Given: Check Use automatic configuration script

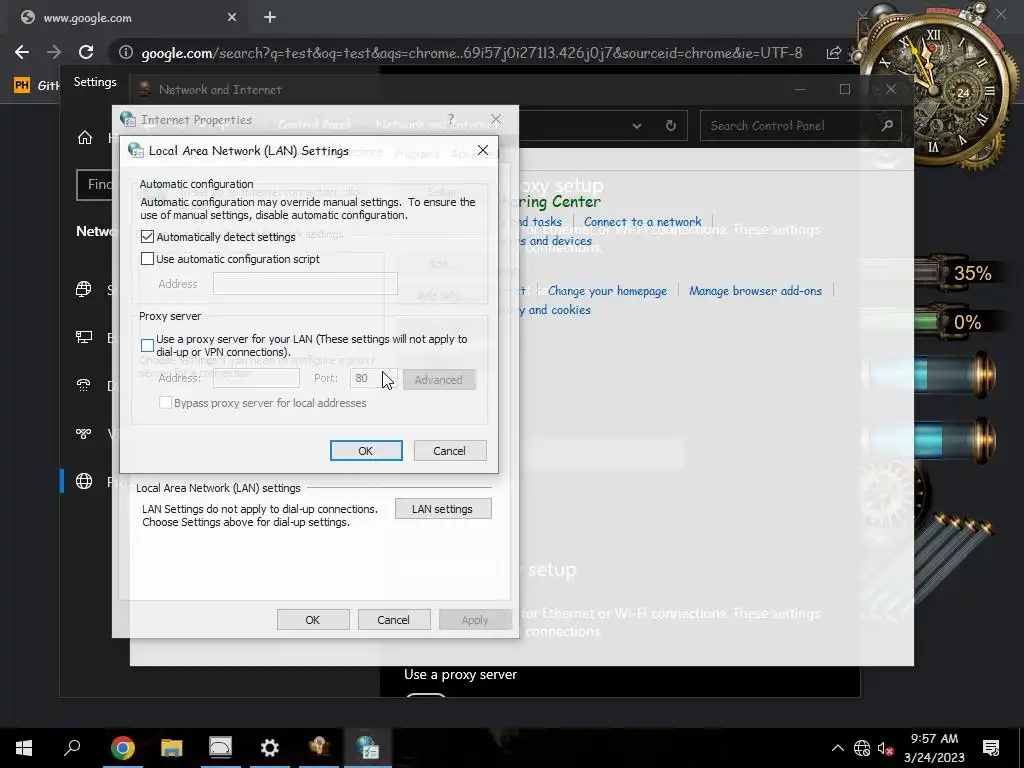Looking at the screenshot, I should tap(148, 259).
